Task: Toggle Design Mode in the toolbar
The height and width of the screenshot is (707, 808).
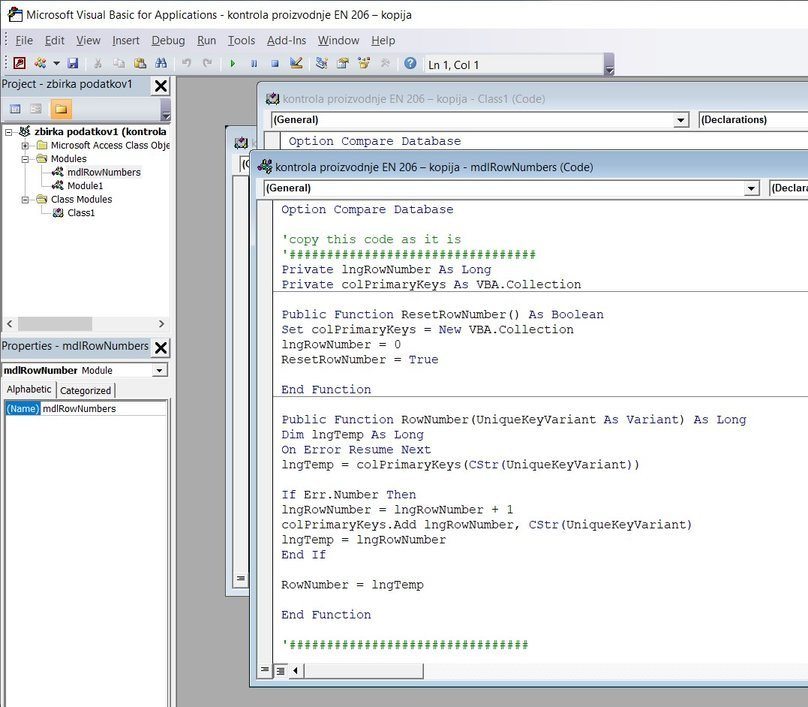Action: 296,63
